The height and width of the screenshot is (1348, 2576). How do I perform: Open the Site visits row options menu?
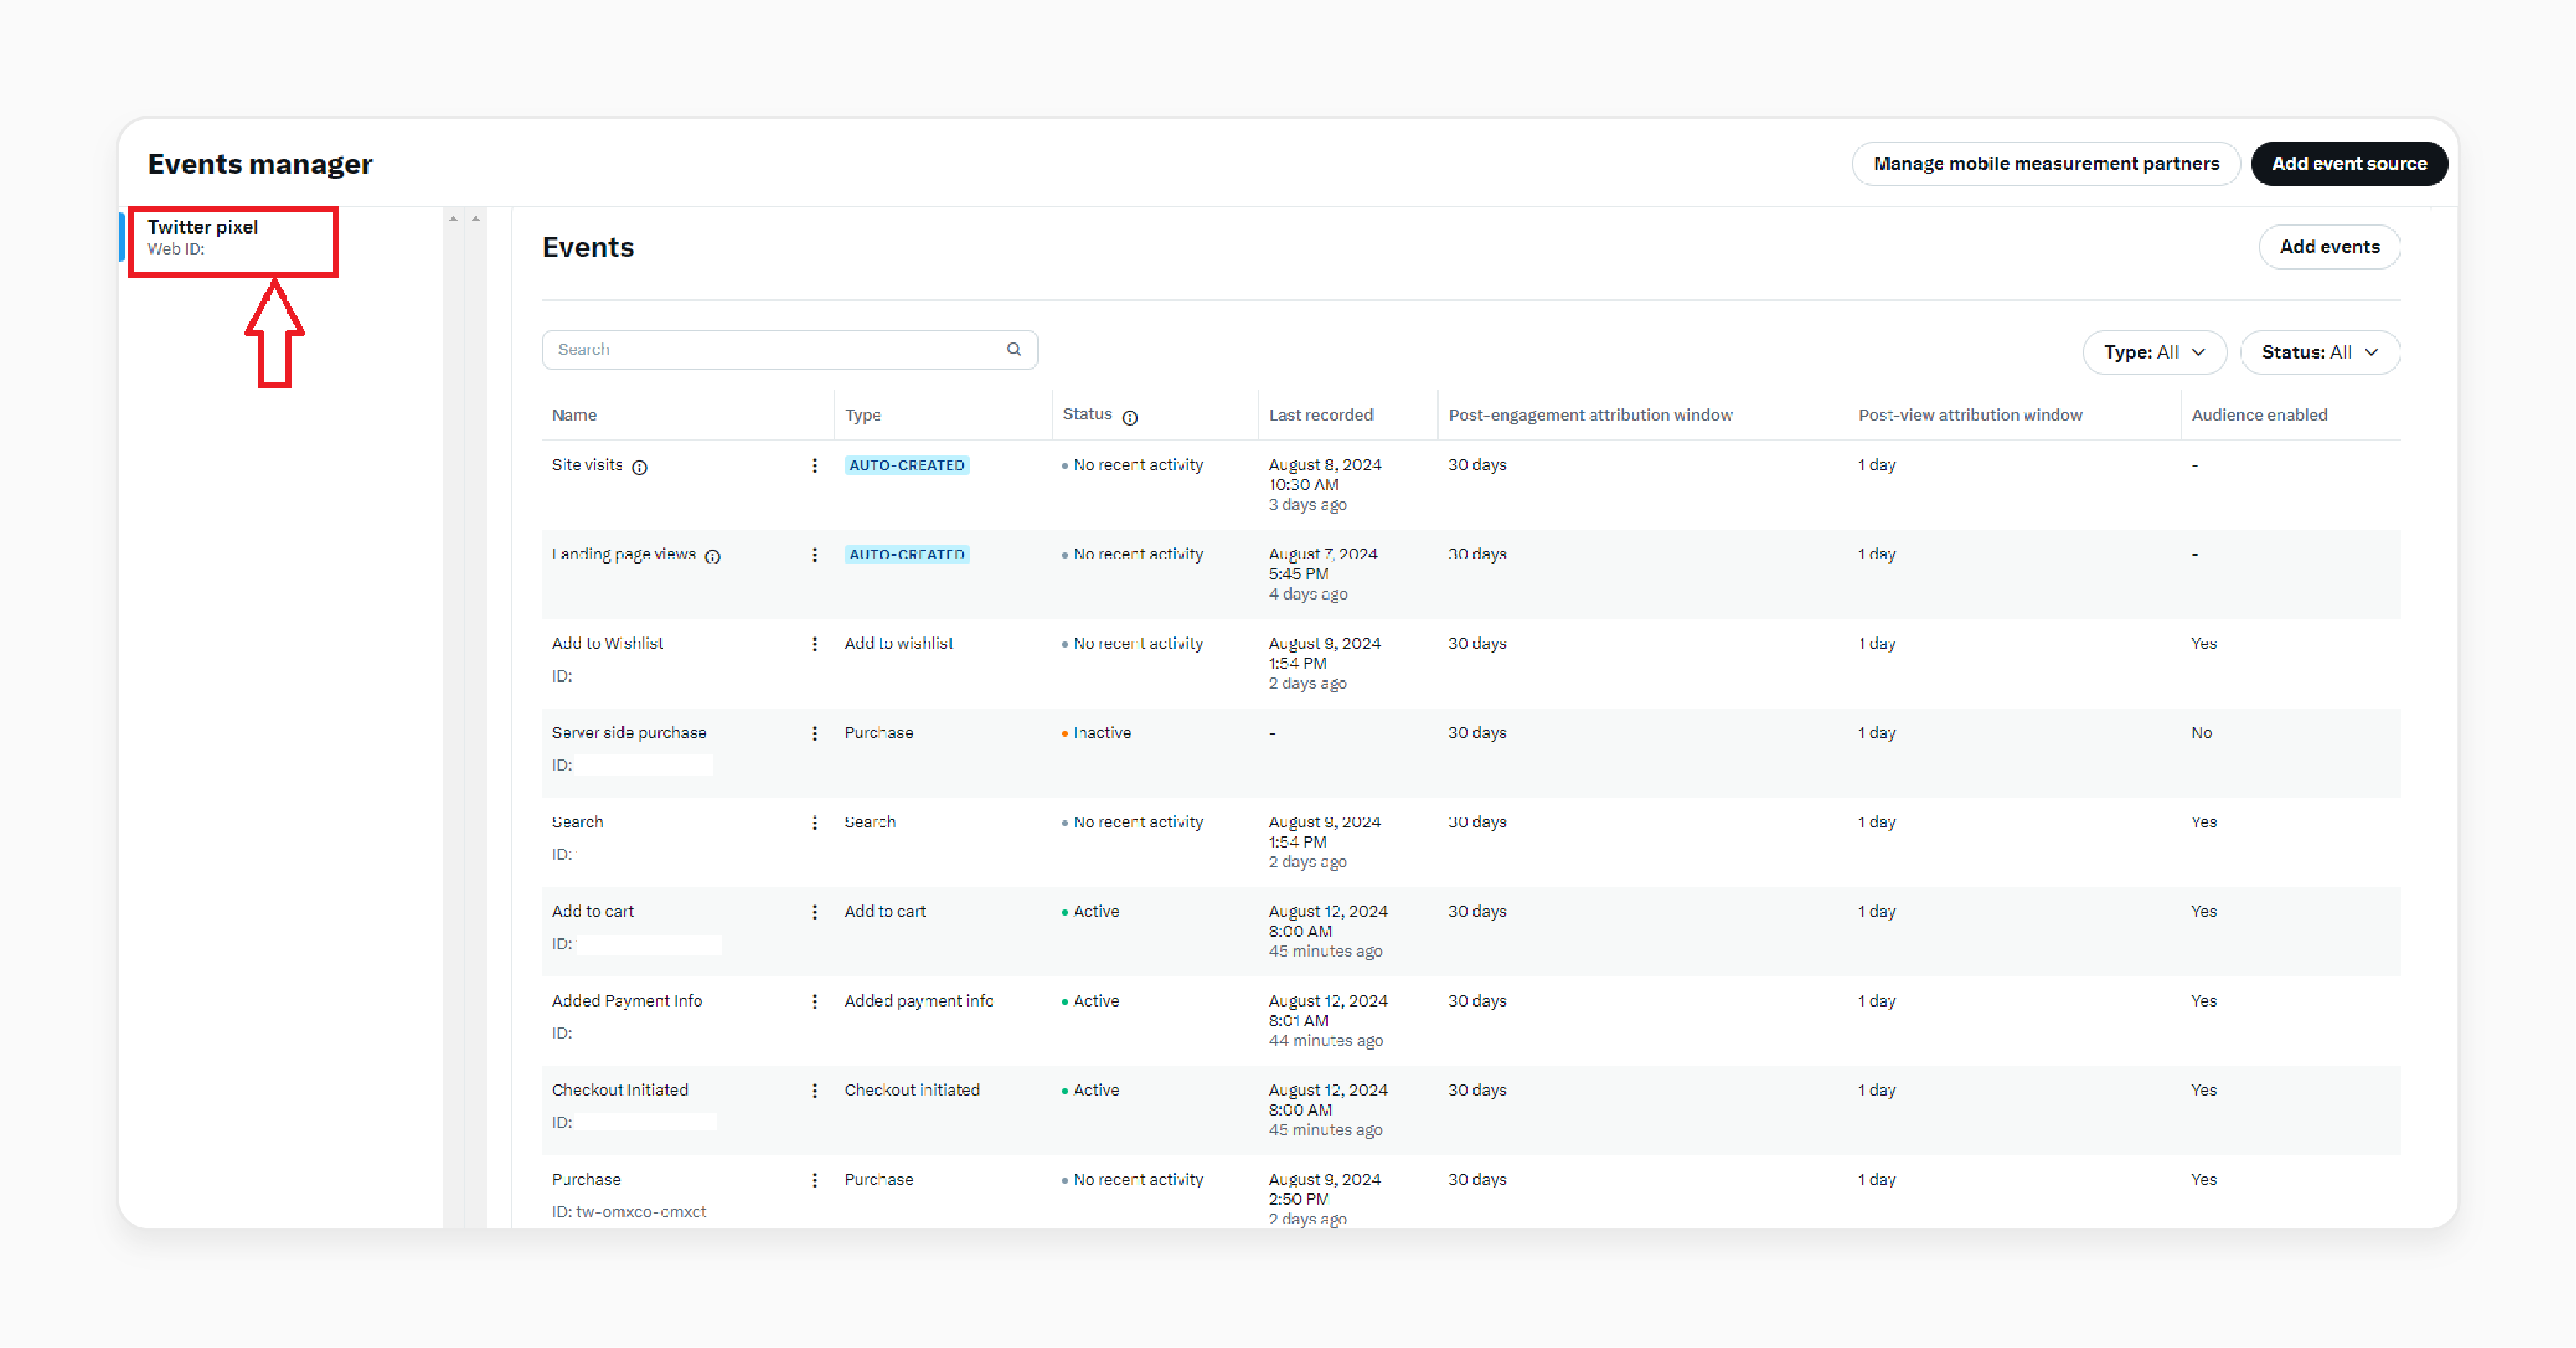[x=815, y=466]
